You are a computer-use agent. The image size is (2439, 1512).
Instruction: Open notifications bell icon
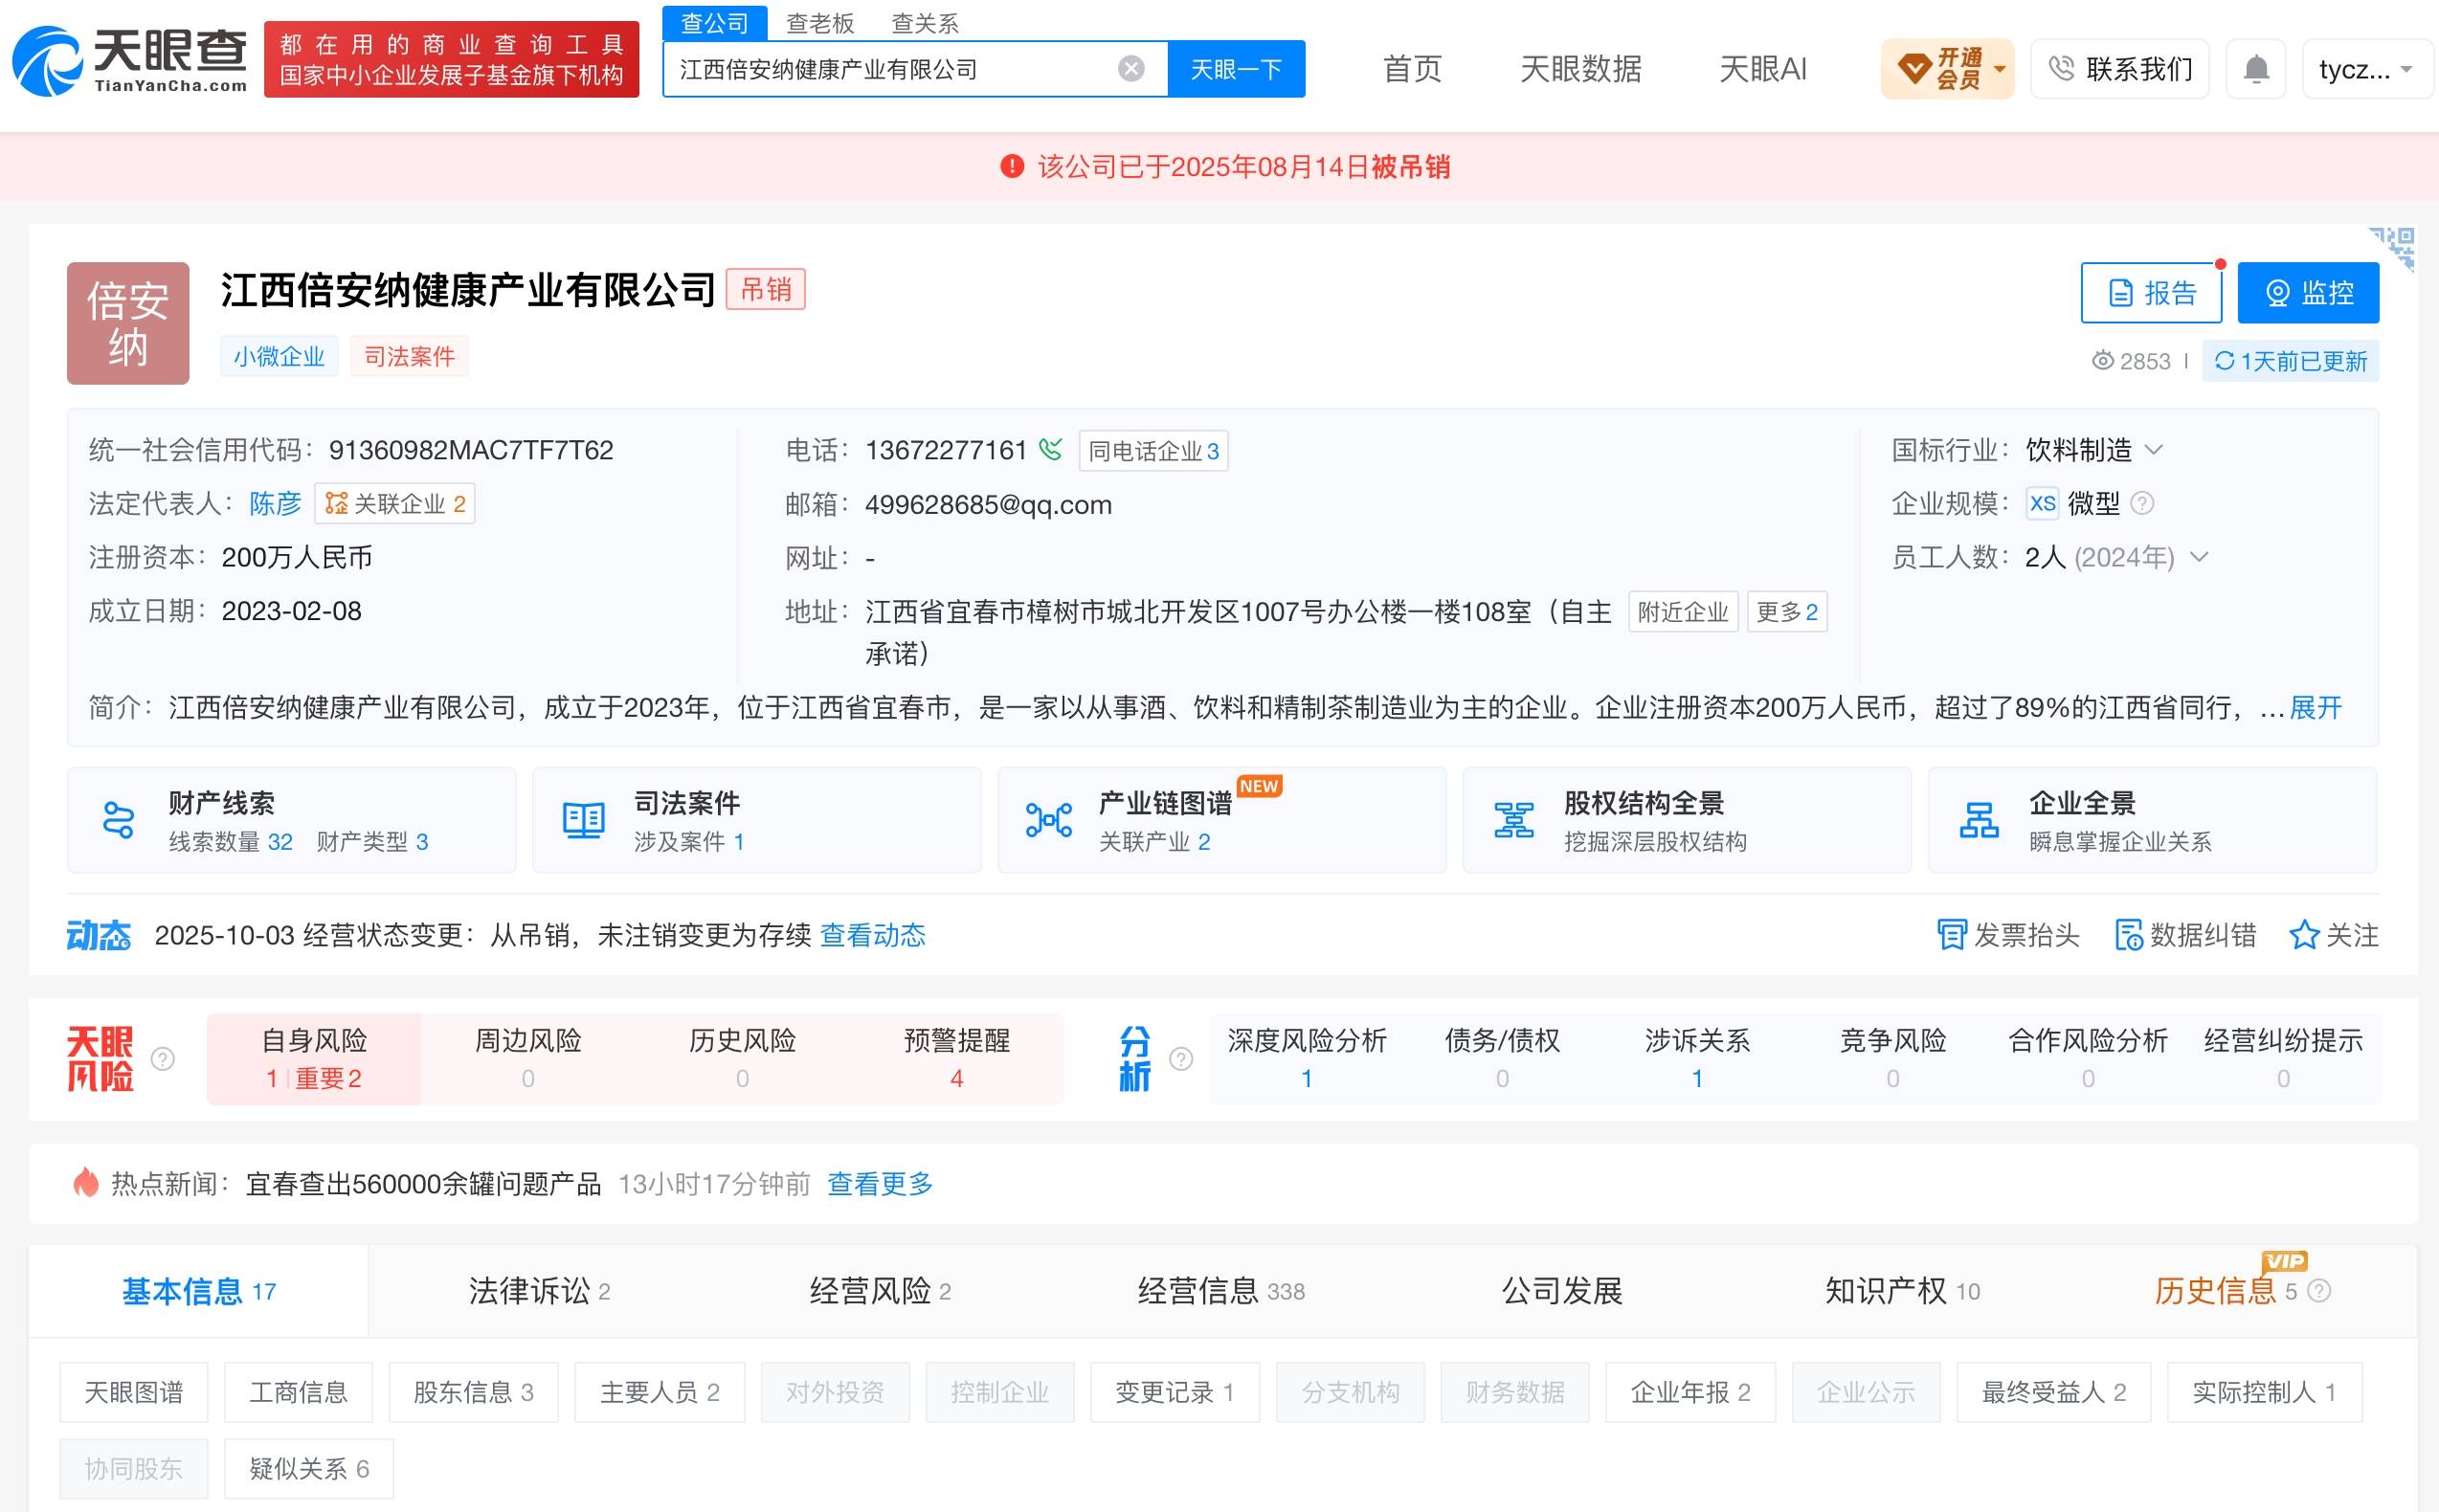2256,69
